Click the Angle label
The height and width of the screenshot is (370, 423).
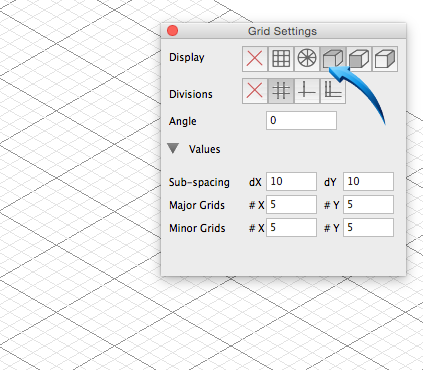(x=183, y=121)
